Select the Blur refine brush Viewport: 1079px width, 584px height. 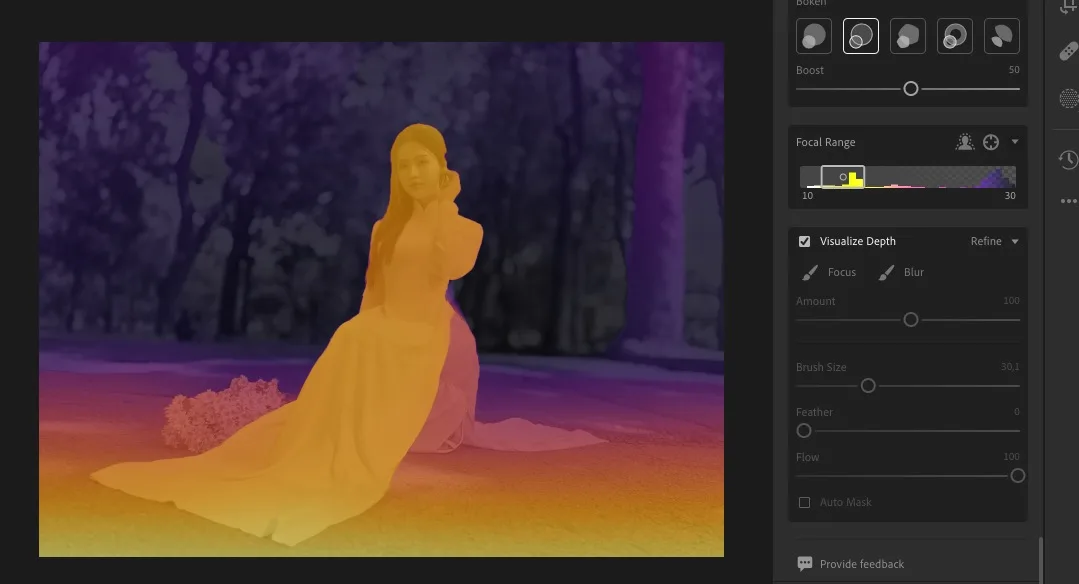pos(901,272)
